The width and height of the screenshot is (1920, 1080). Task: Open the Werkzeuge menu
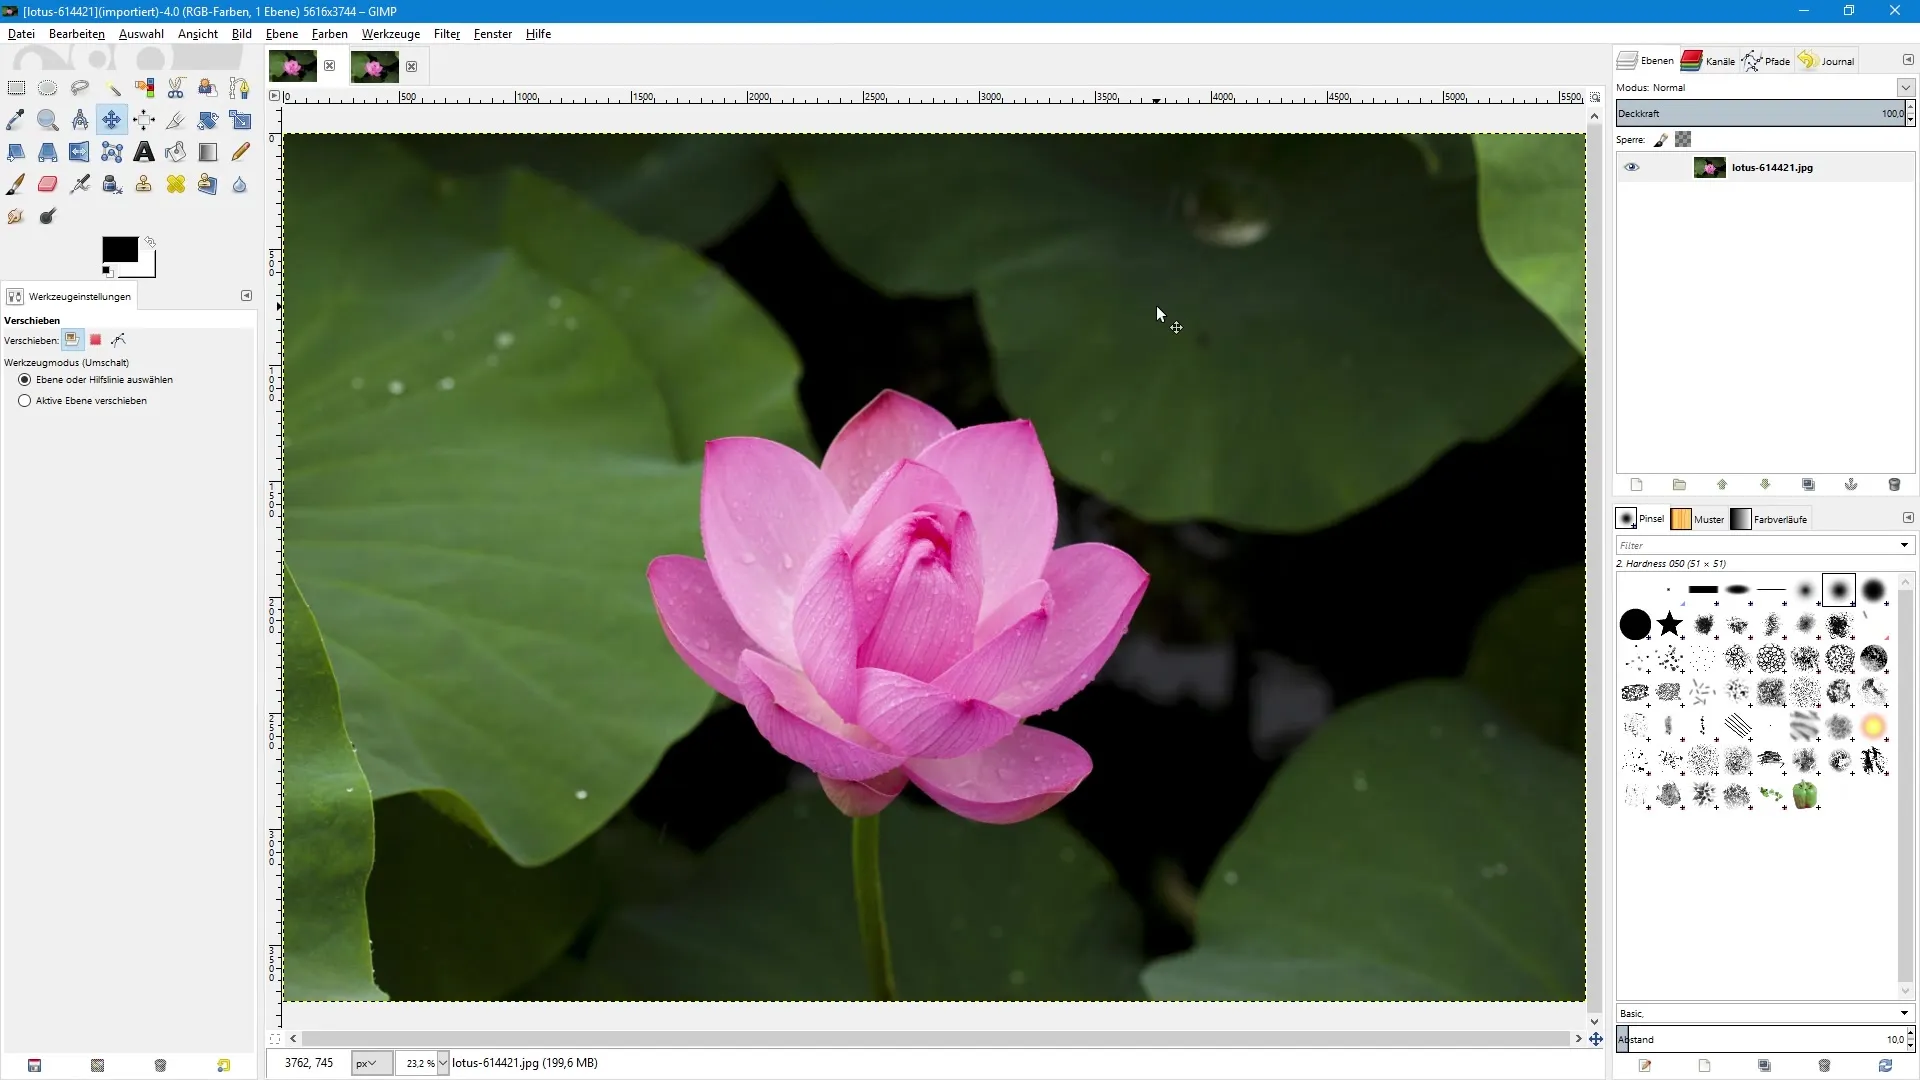tap(391, 34)
